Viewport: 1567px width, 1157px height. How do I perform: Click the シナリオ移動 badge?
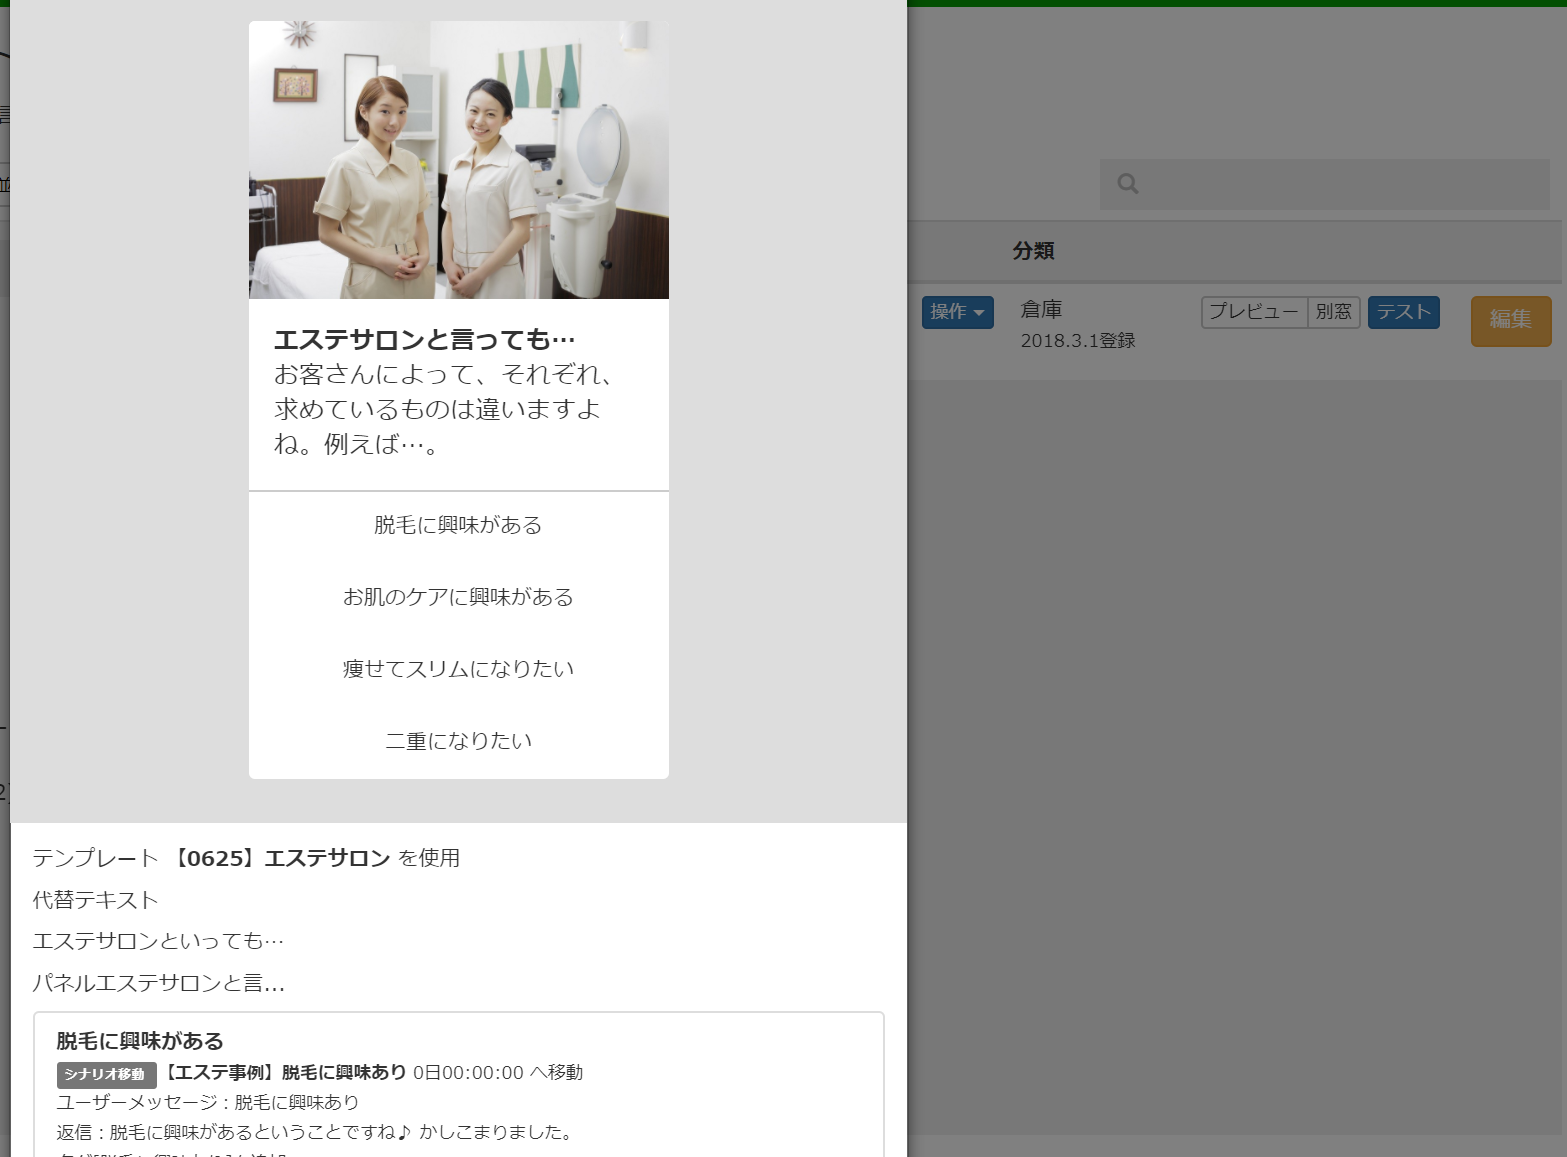point(106,1074)
